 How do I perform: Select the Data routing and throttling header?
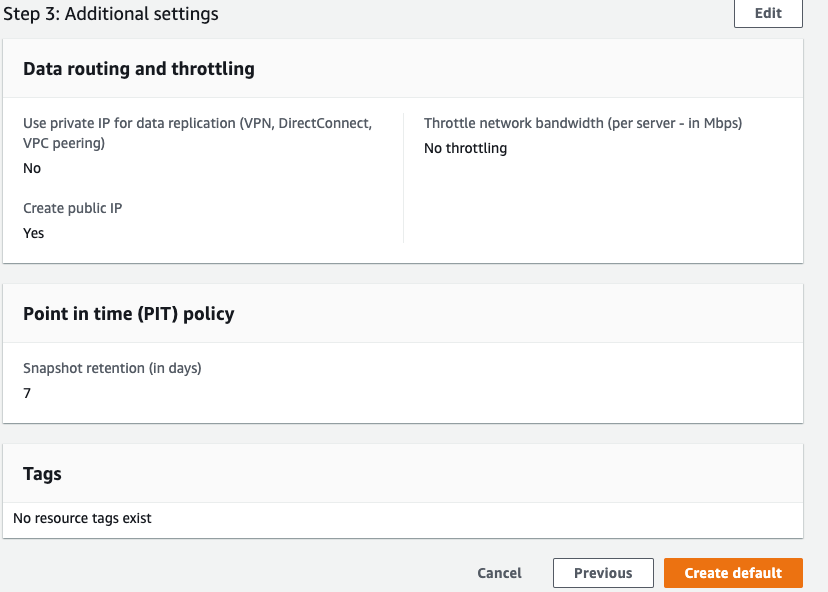coord(139,69)
